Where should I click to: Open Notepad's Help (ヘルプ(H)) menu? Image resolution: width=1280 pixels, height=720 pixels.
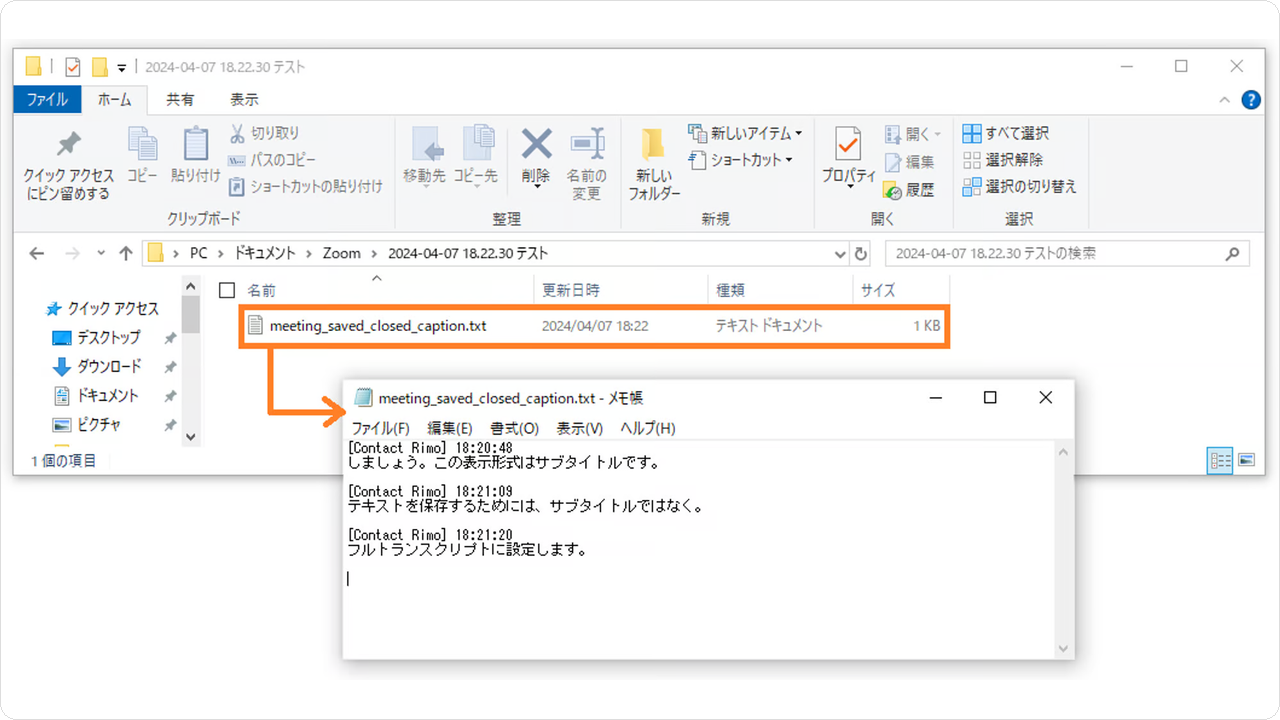[x=647, y=428]
